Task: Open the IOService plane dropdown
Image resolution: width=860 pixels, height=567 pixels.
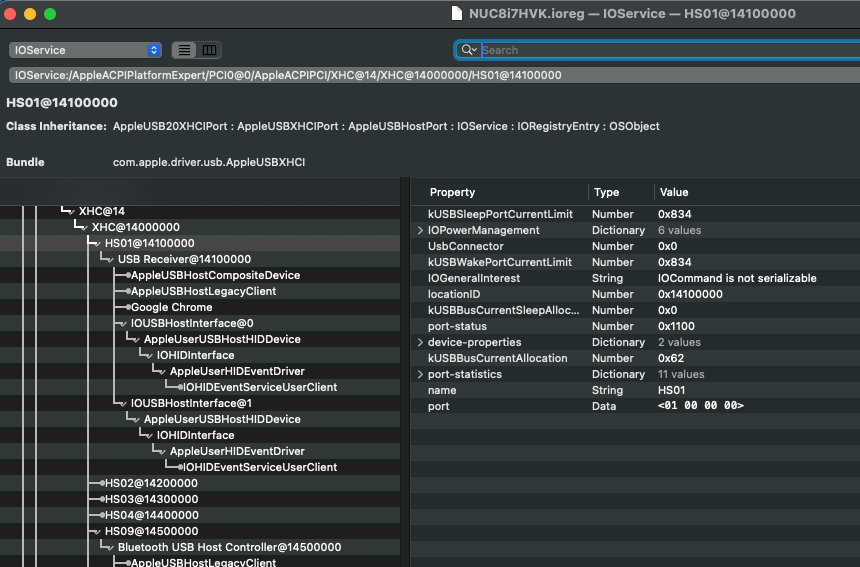Action: [x=85, y=50]
